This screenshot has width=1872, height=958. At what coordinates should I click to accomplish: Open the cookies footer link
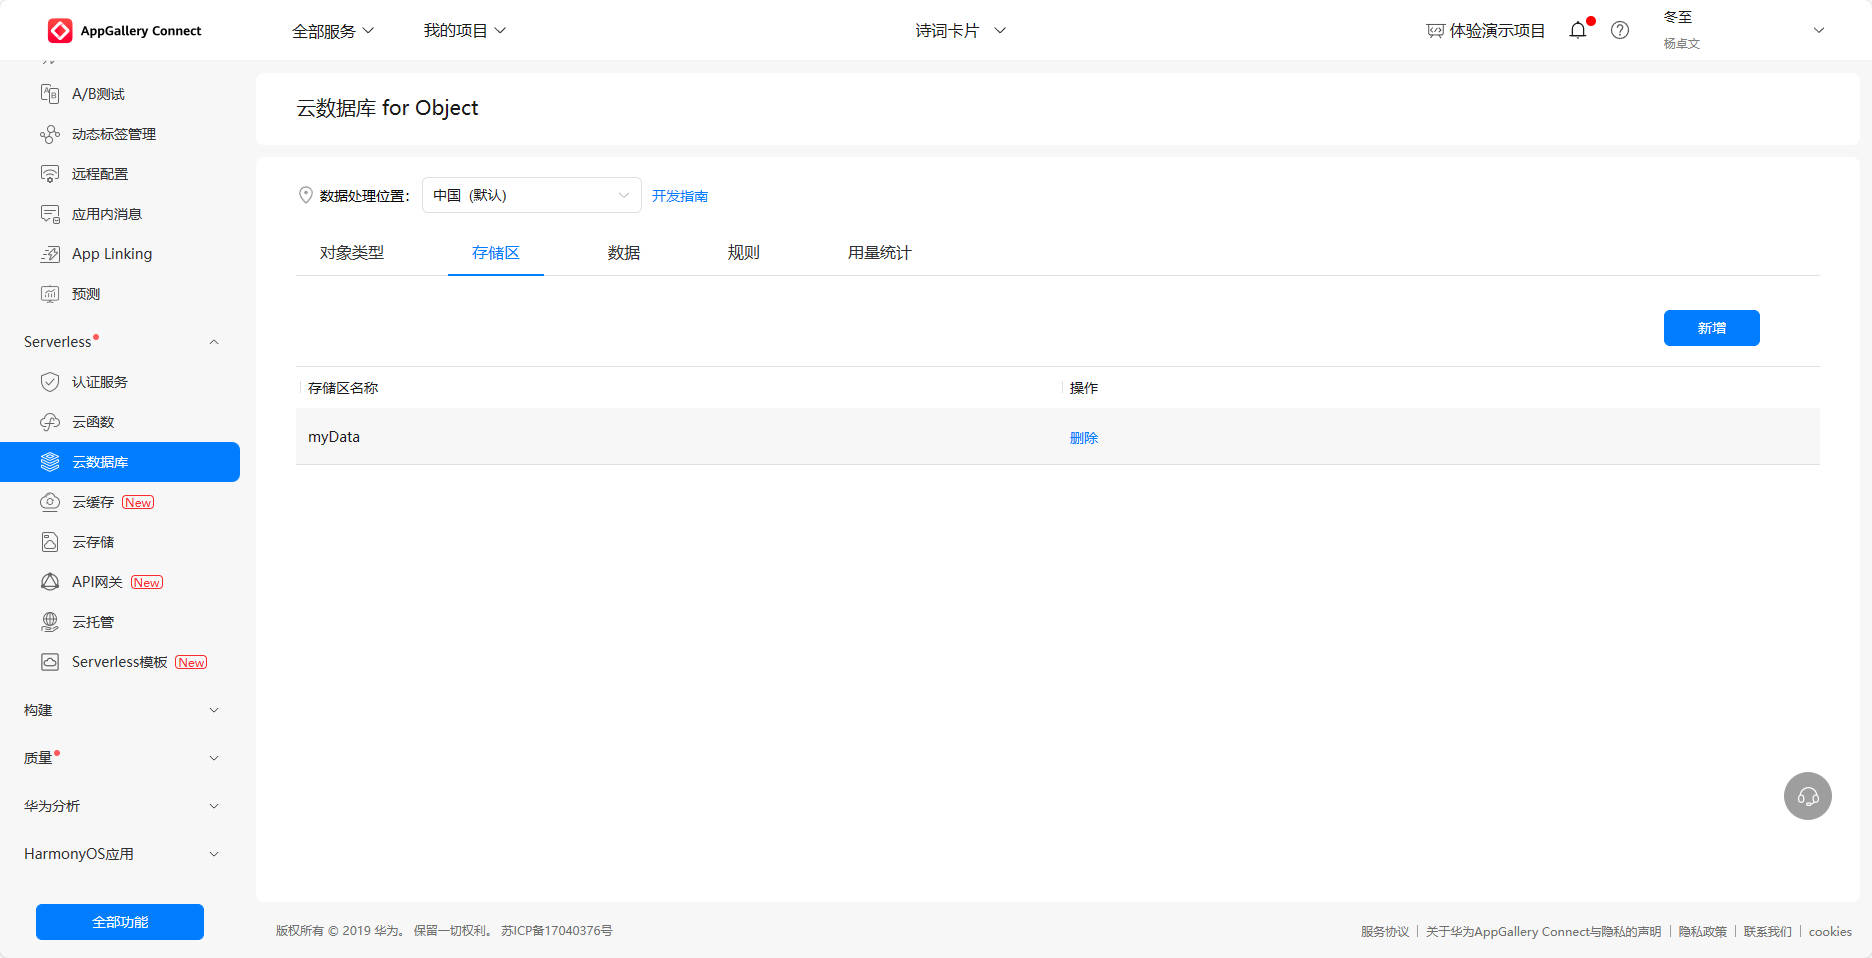1830,931
